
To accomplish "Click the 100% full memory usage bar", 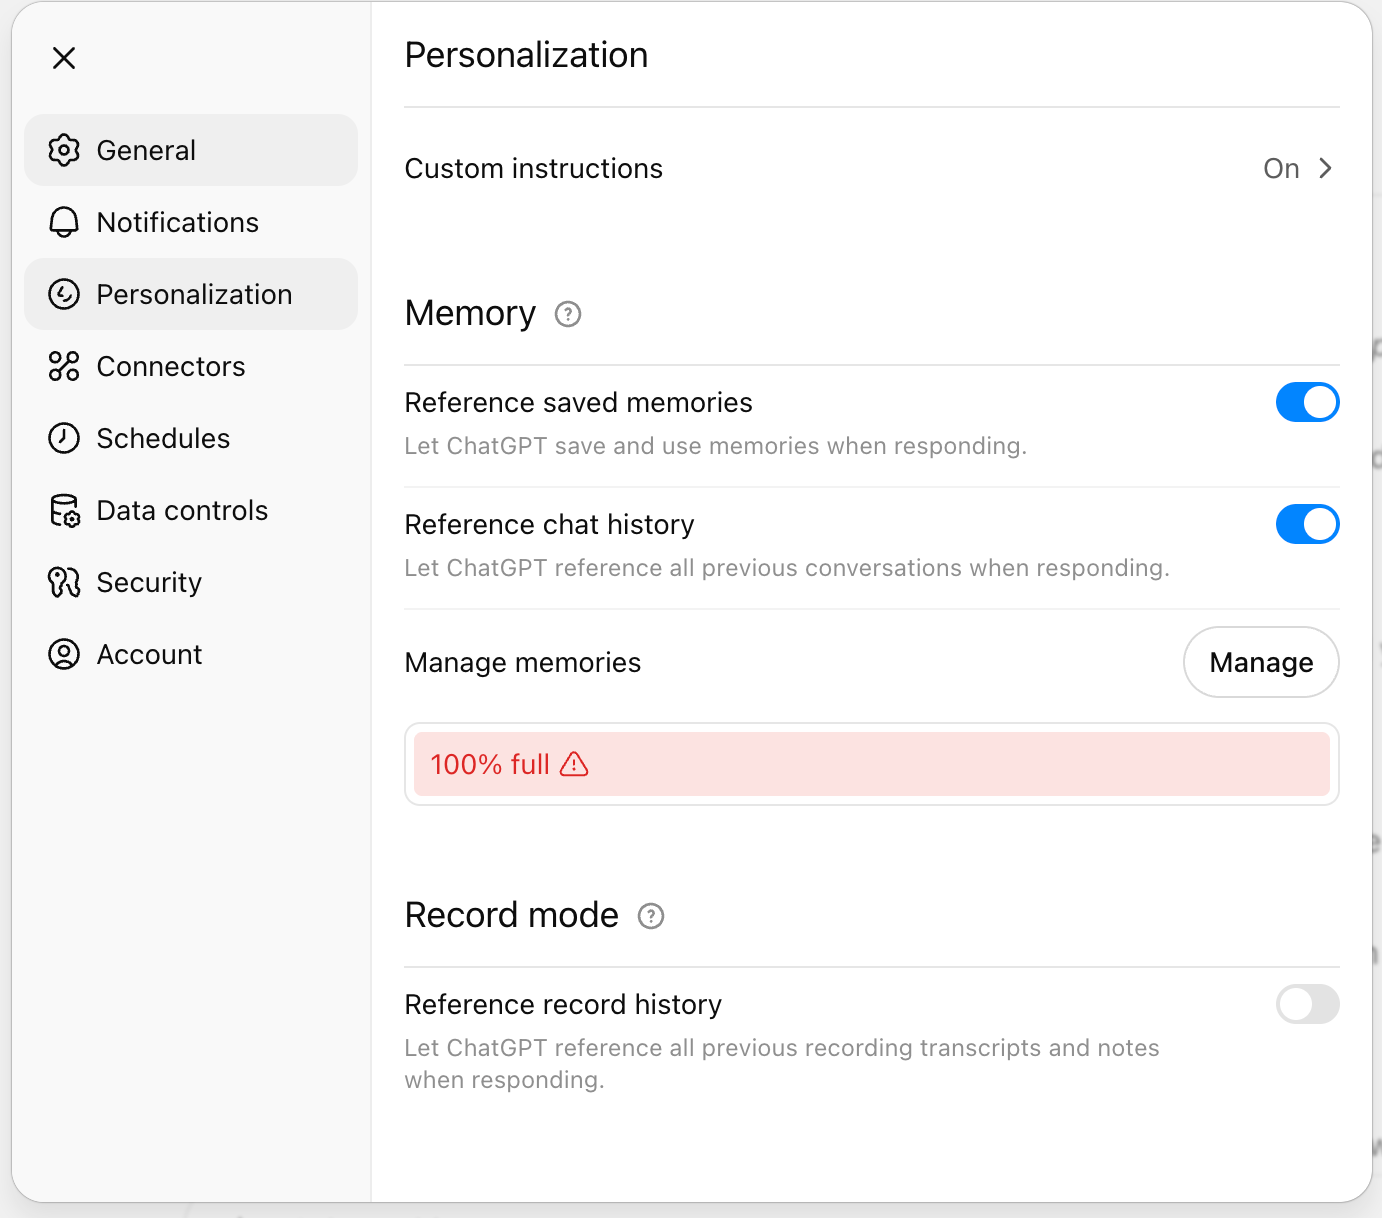I will pos(871,764).
